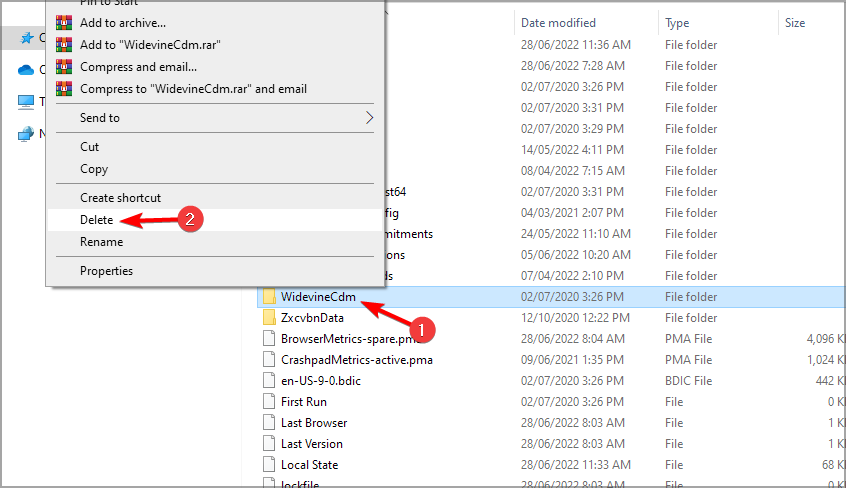846x488 pixels.
Task: Click the CrashpadMetrics-active.pma file icon
Action: point(269,360)
